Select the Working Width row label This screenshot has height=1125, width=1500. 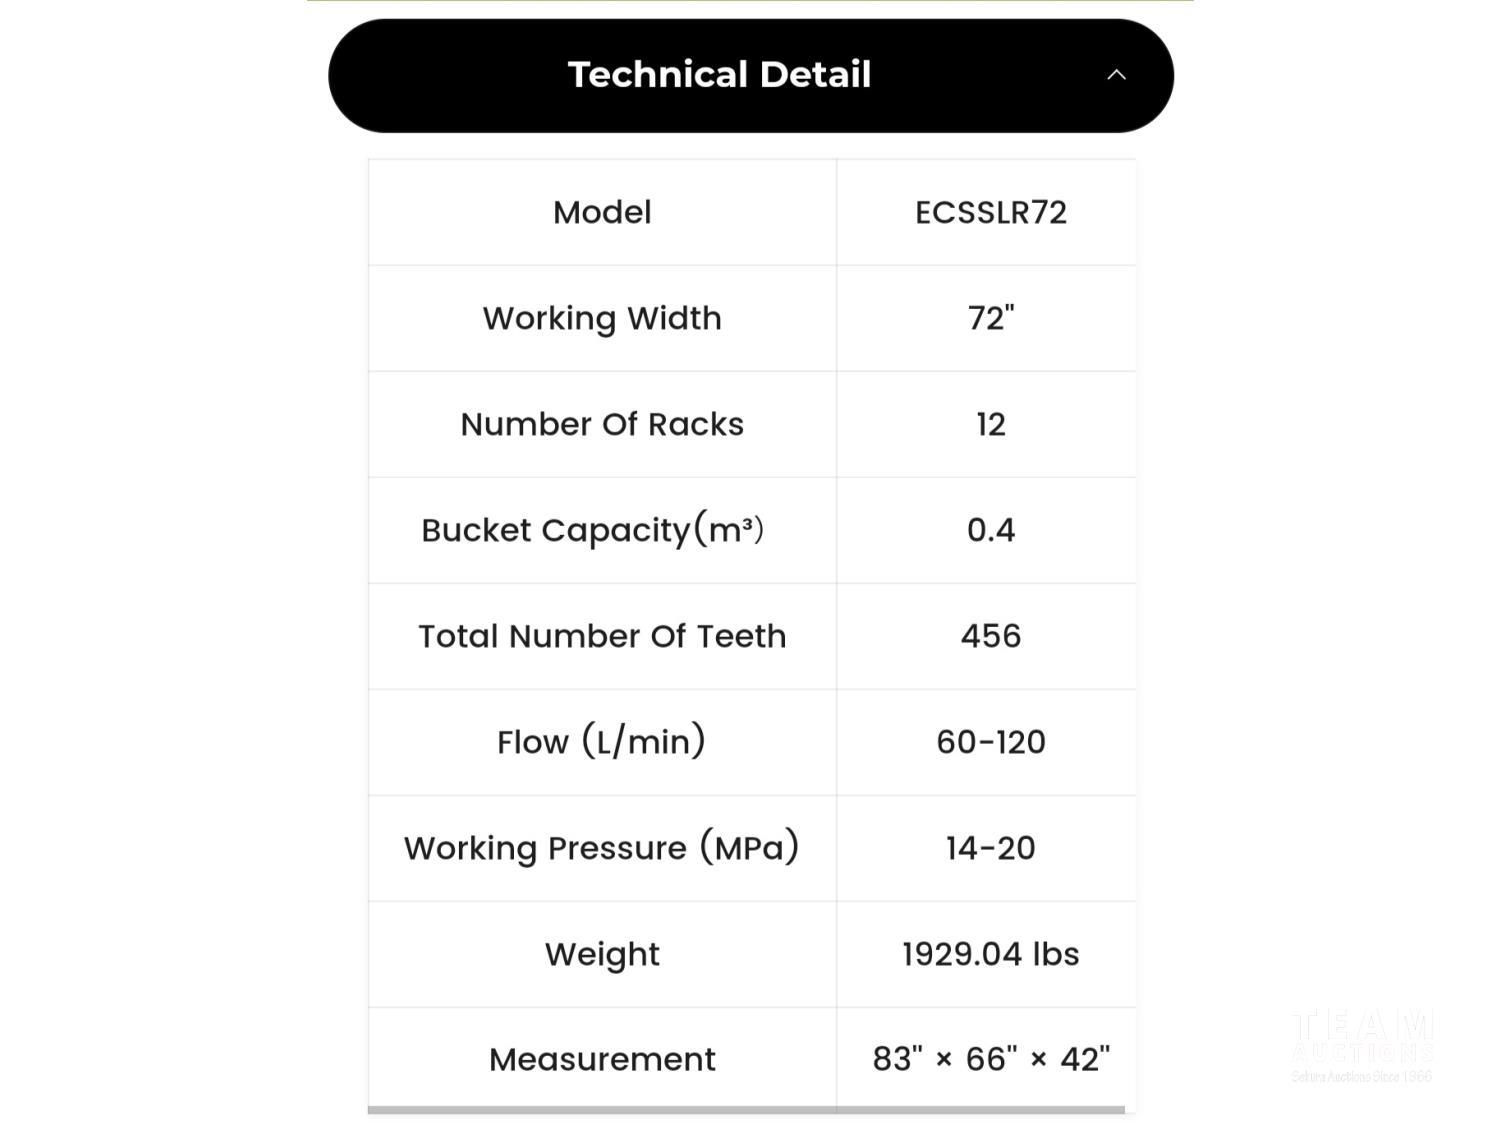pos(602,319)
